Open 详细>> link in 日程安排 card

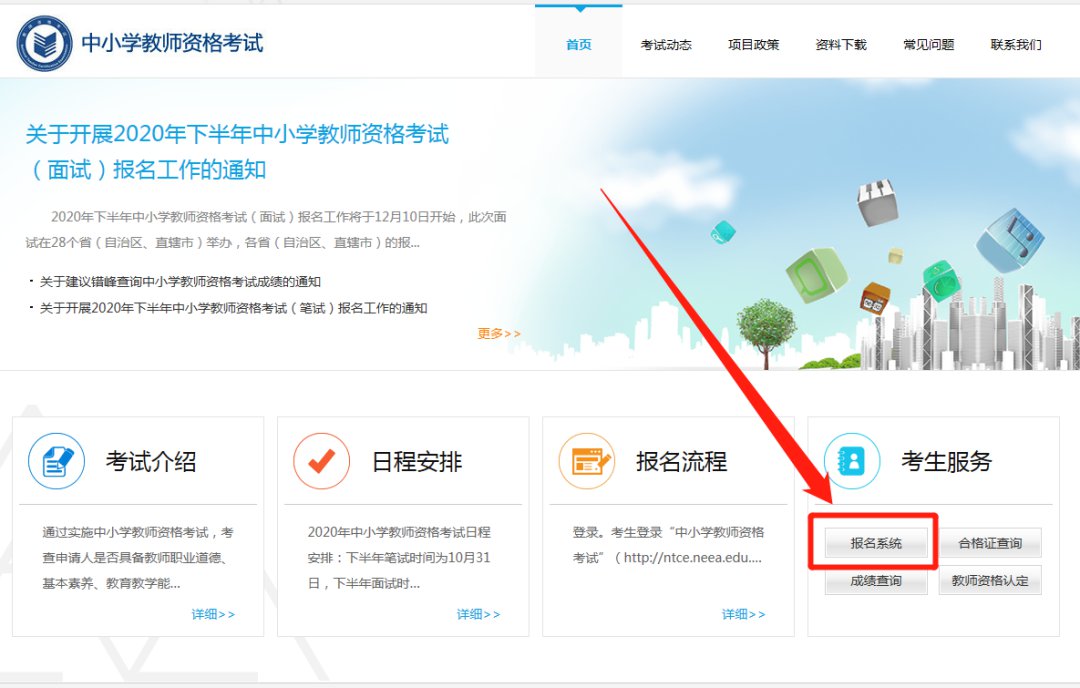(478, 614)
